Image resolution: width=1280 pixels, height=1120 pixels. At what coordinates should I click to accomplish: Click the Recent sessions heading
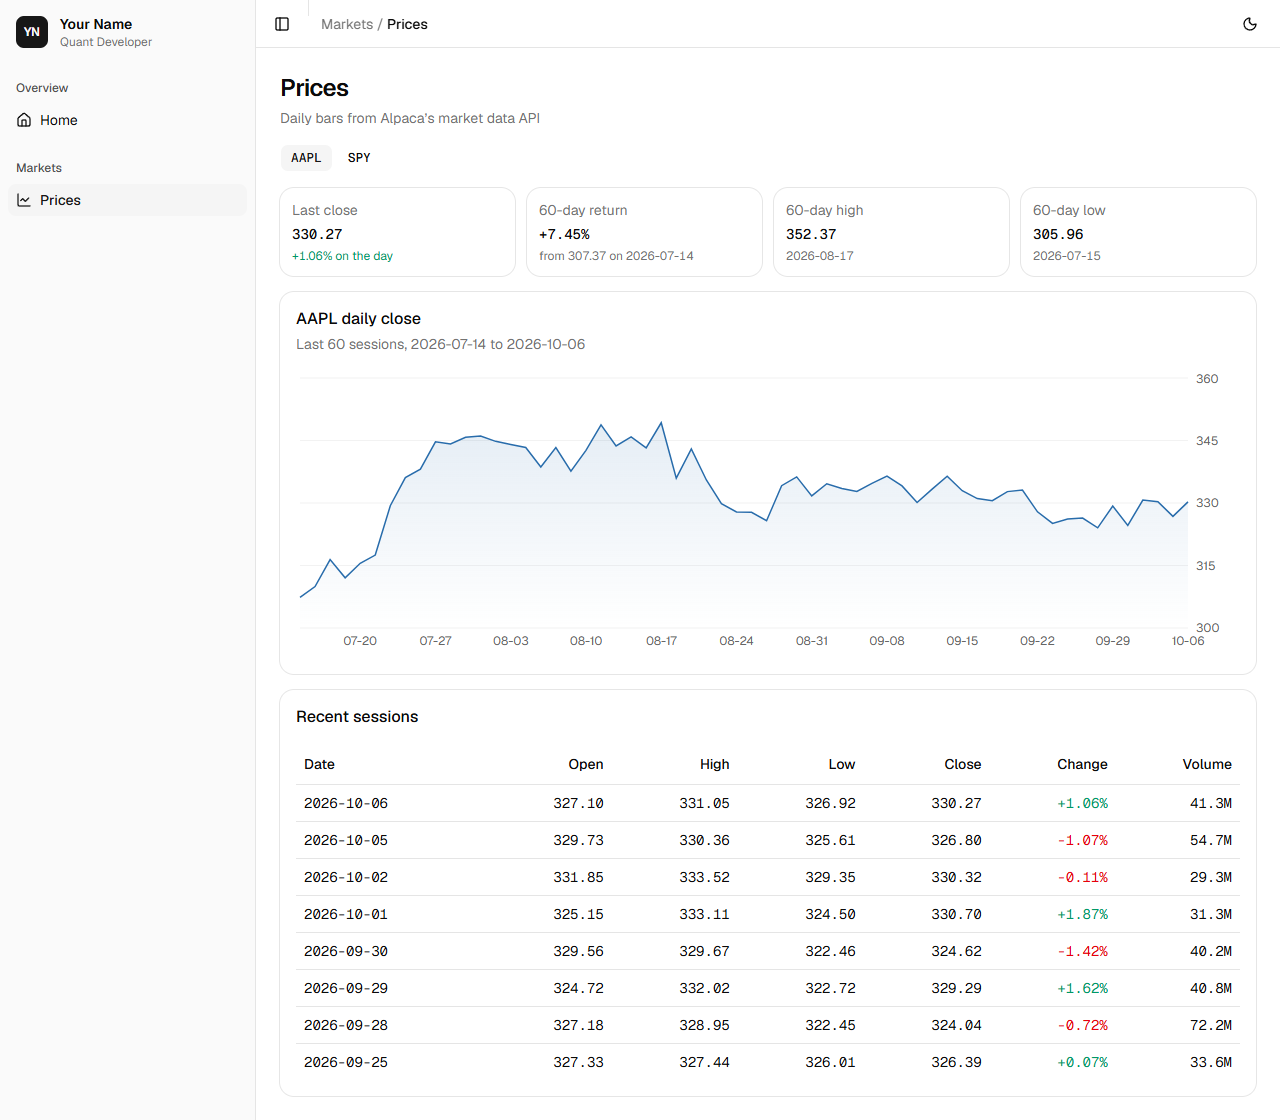tap(357, 716)
